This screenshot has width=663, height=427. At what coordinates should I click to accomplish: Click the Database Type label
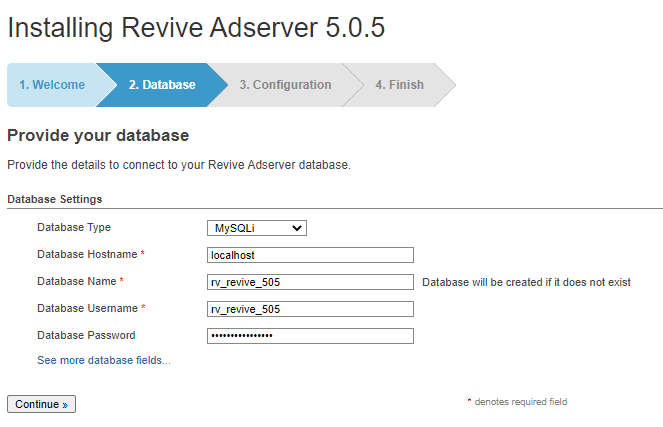(74, 227)
